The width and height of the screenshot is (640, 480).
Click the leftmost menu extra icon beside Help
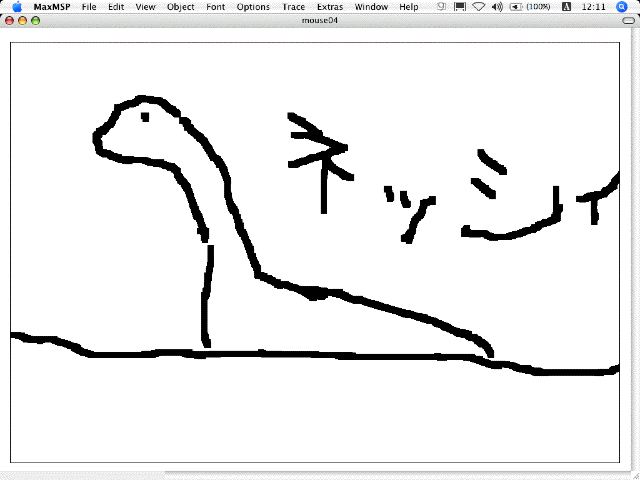[441, 7]
